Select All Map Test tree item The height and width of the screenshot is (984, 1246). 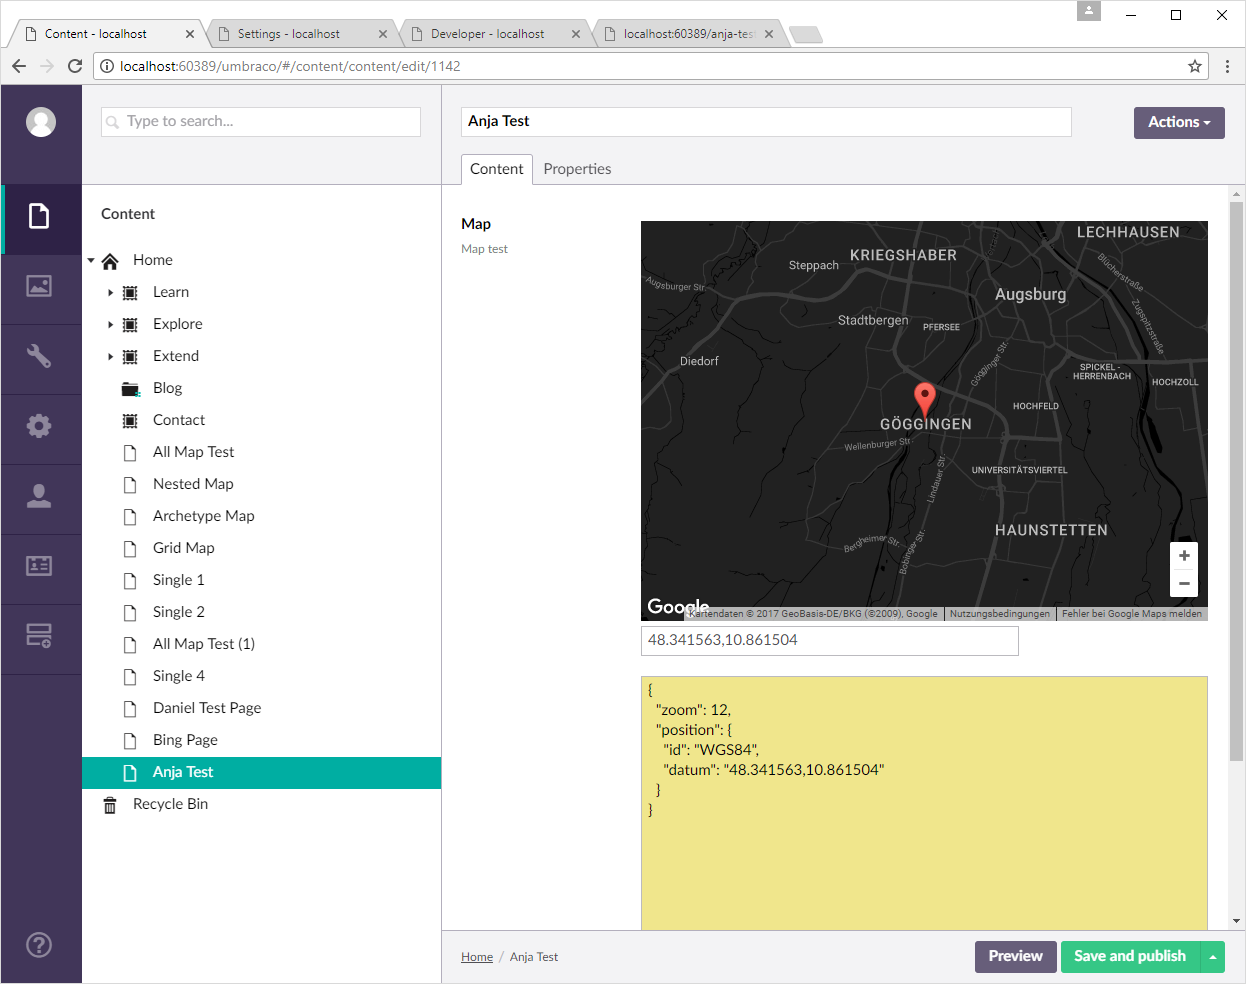(x=193, y=453)
